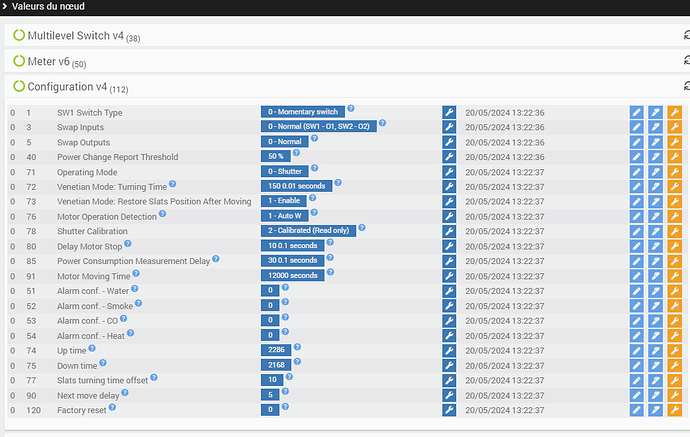The width and height of the screenshot is (690, 437).
Task: Click the timestamp in the Swap Inputs row
Action: (x=505, y=127)
